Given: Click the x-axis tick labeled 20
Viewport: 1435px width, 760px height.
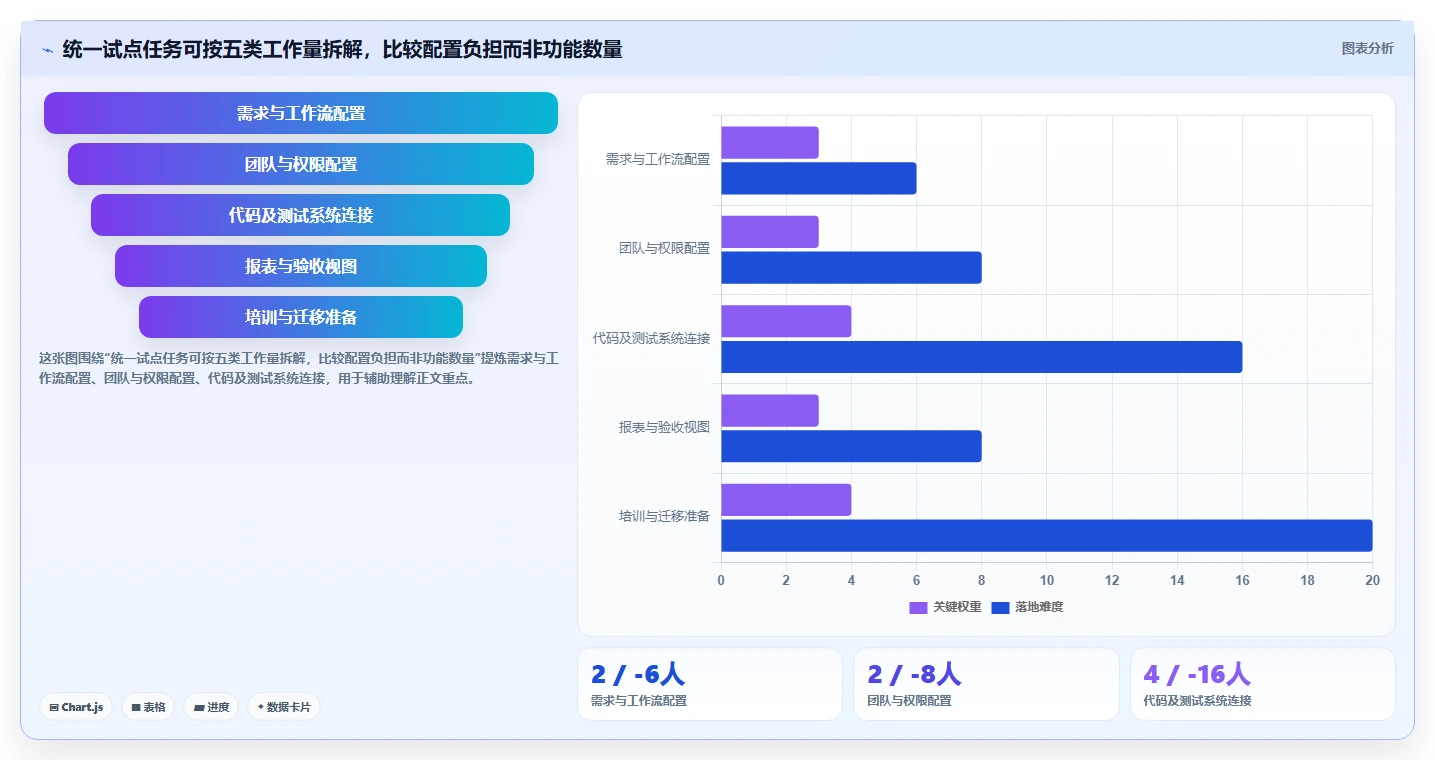Looking at the screenshot, I should pos(1372,581).
